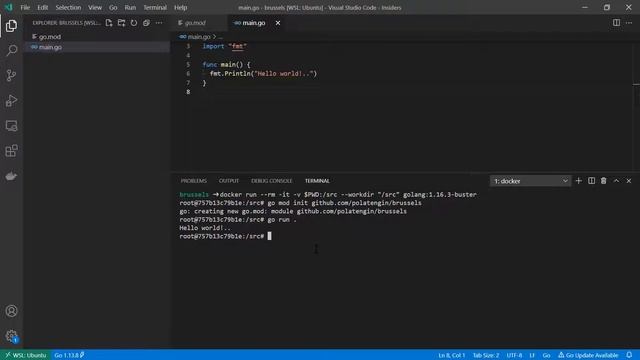
Task: Collapse folders in Explorer
Action: tap(146, 23)
